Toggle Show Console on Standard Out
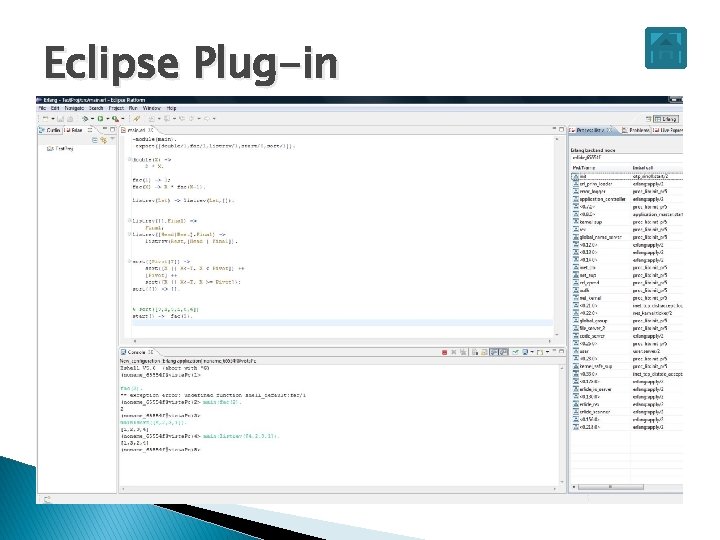The image size is (720, 540). coord(494,352)
